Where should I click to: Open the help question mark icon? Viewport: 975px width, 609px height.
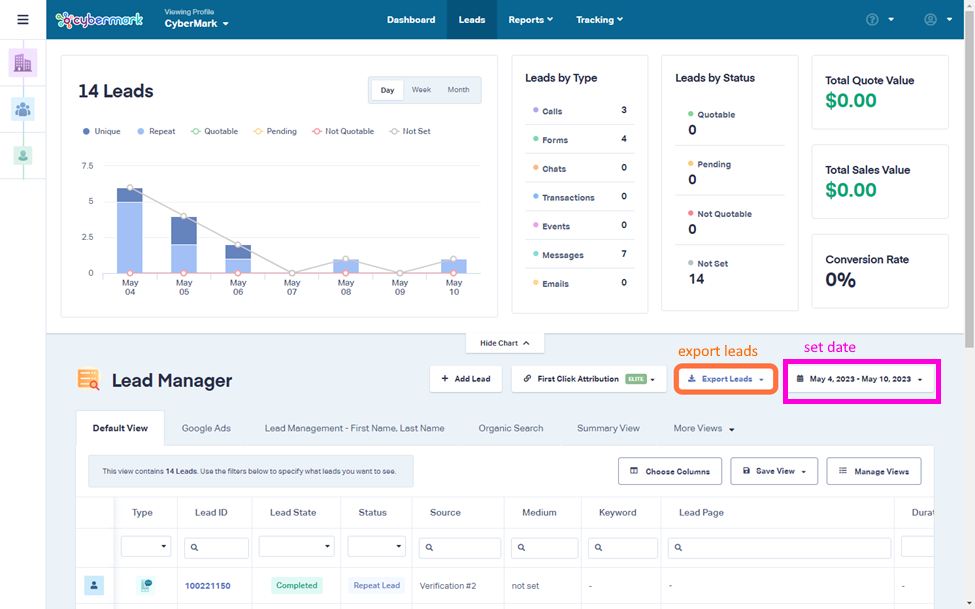tap(873, 19)
